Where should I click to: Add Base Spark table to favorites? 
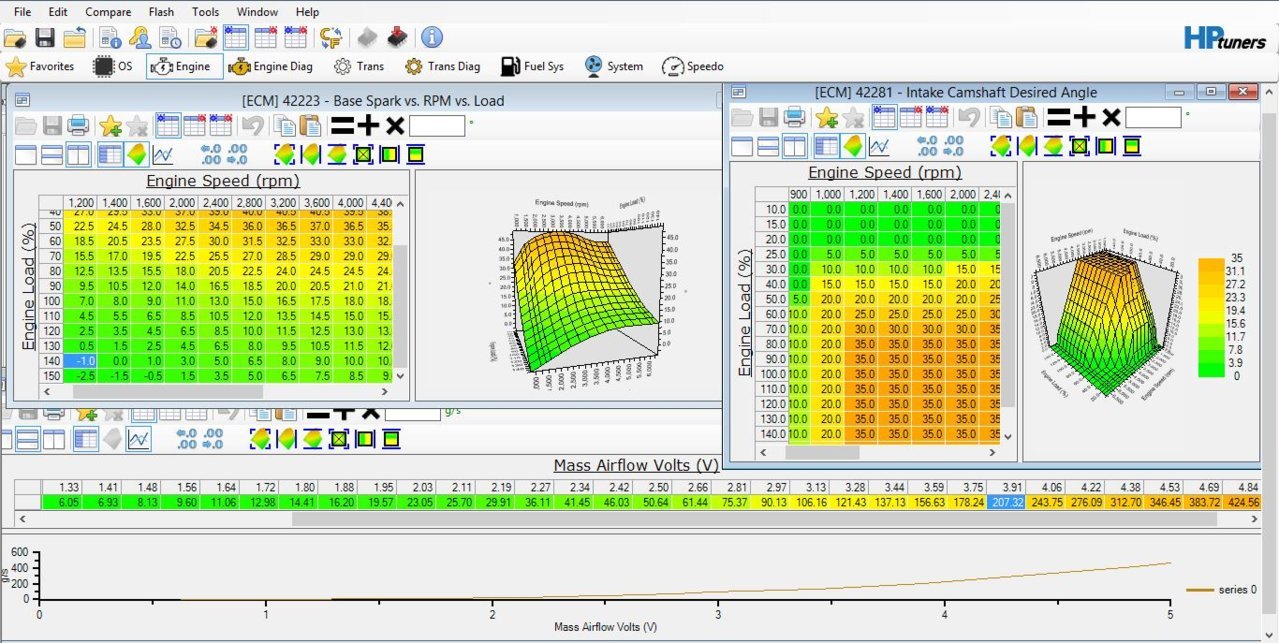click(110, 126)
